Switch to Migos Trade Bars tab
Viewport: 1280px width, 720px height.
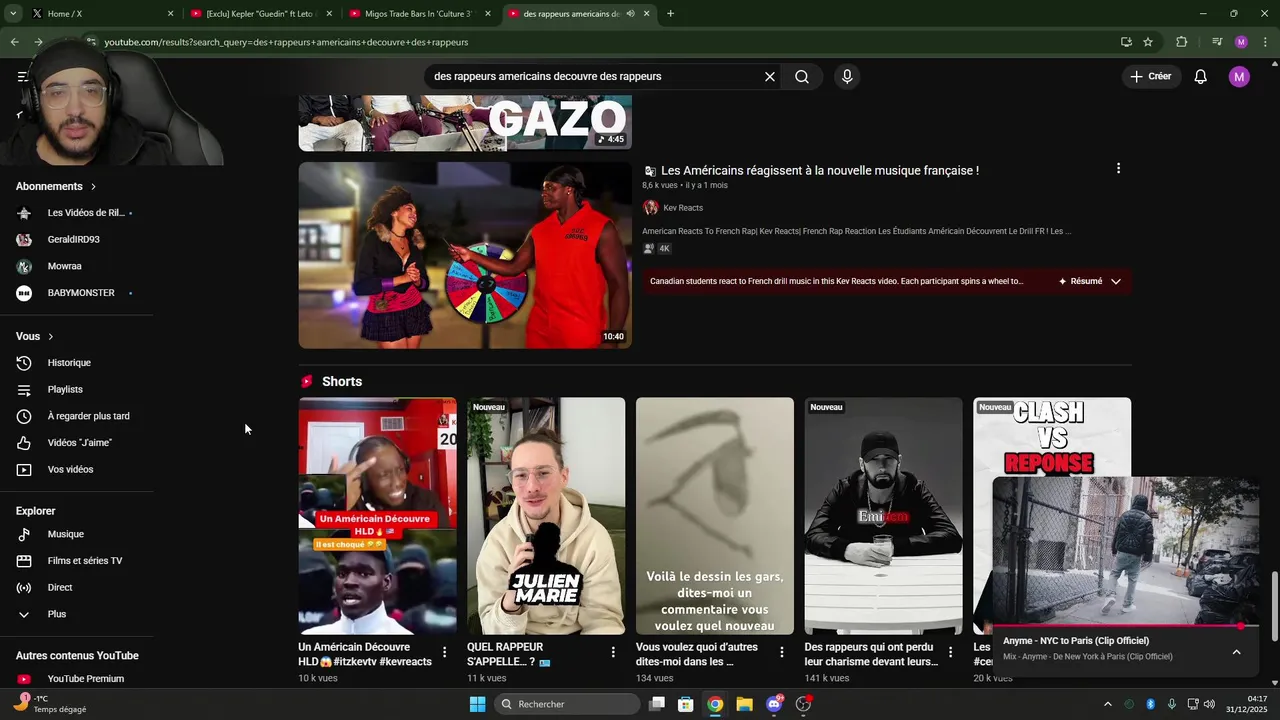tap(418, 14)
